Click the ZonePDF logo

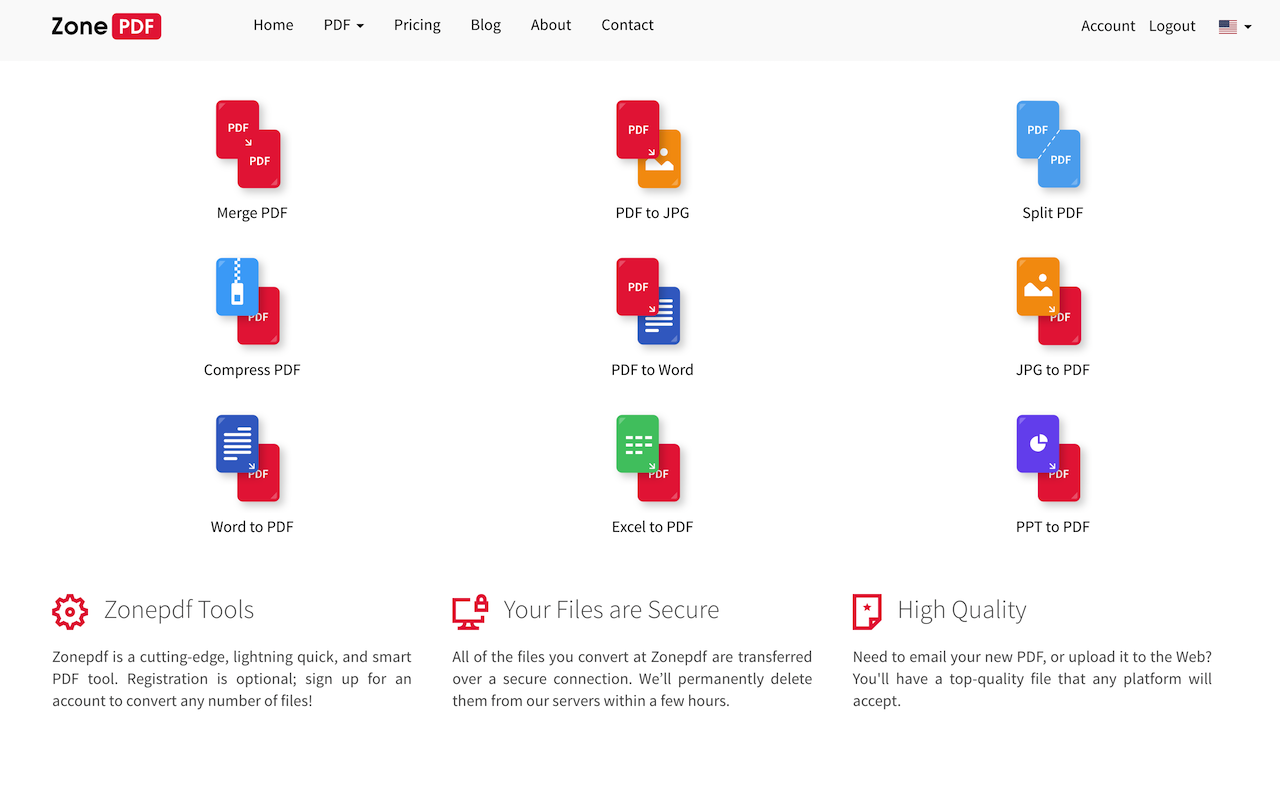pos(105,26)
